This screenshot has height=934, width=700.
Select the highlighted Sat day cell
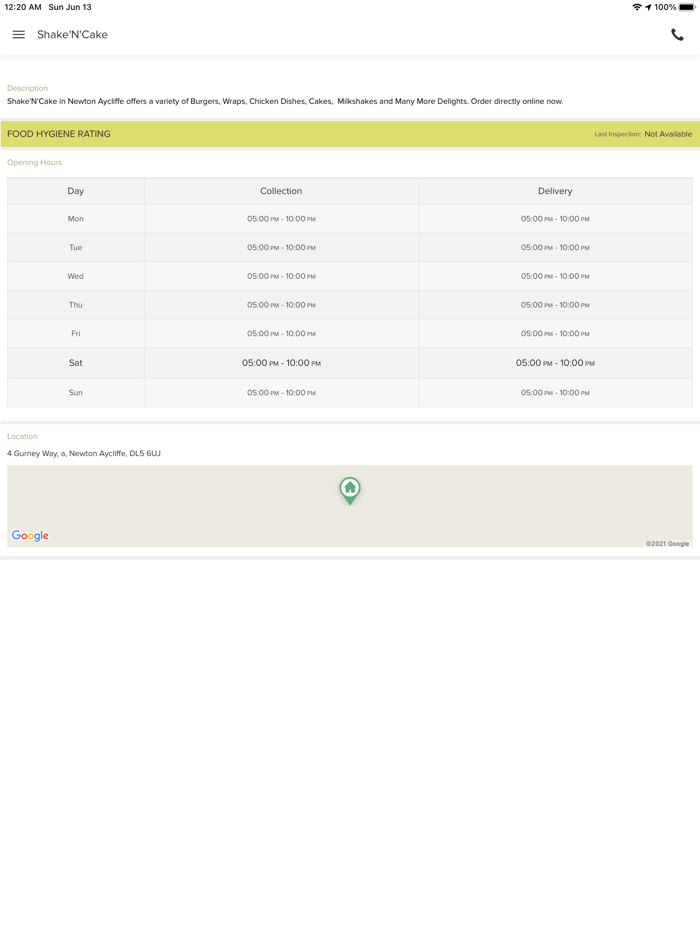click(76, 363)
